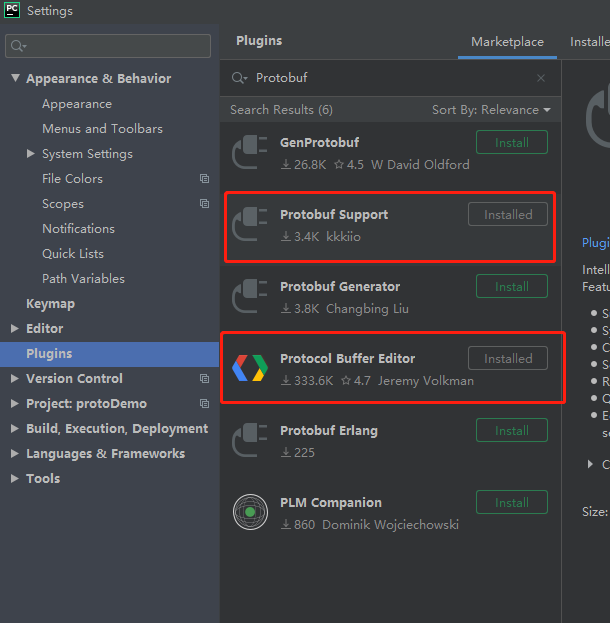The image size is (610, 623).
Task: Open the Sort By Relevance dropdown
Action: click(491, 110)
